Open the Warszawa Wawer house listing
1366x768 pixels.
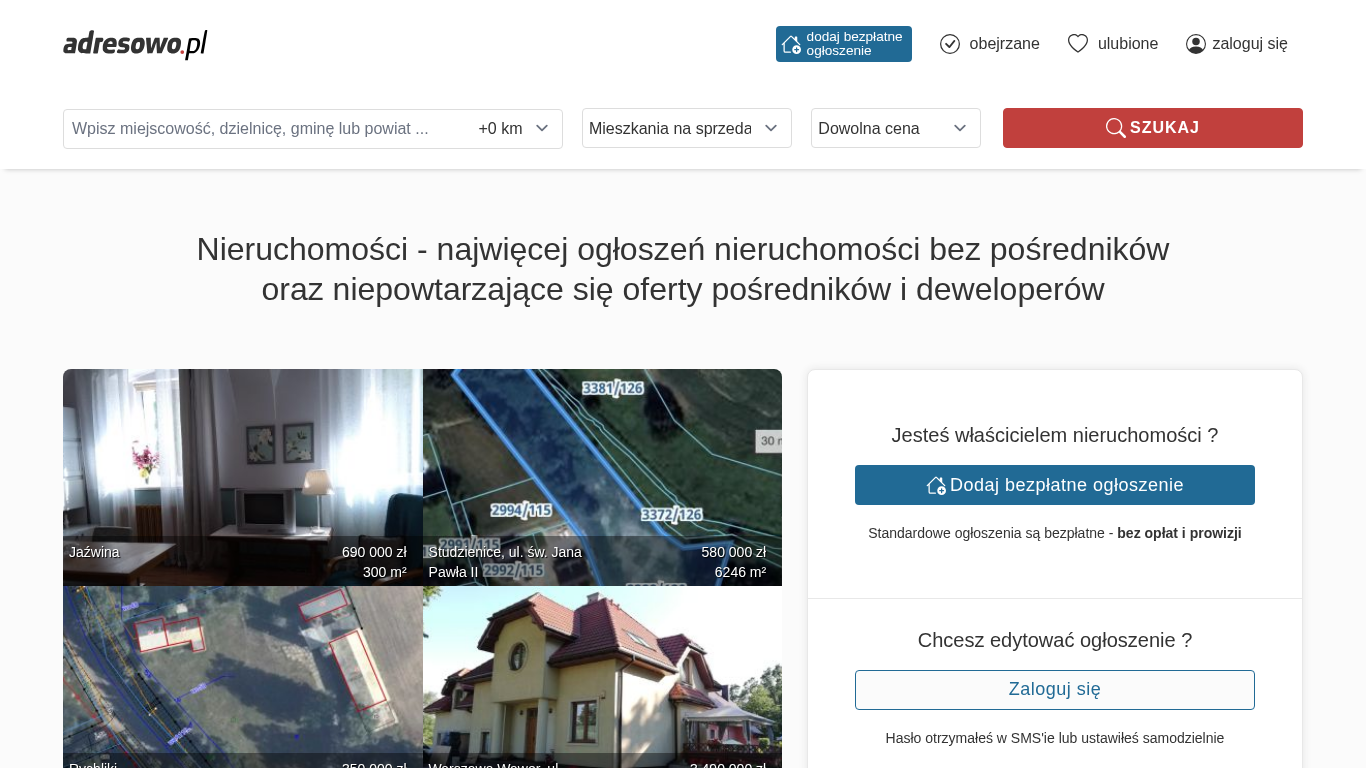(x=602, y=677)
